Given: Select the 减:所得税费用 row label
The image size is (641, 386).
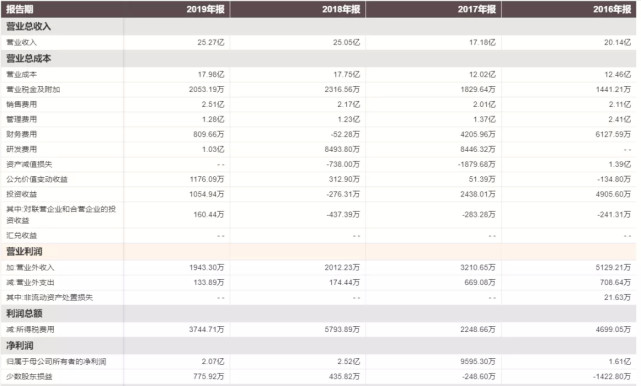Looking at the screenshot, I should (x=30, y=330).
